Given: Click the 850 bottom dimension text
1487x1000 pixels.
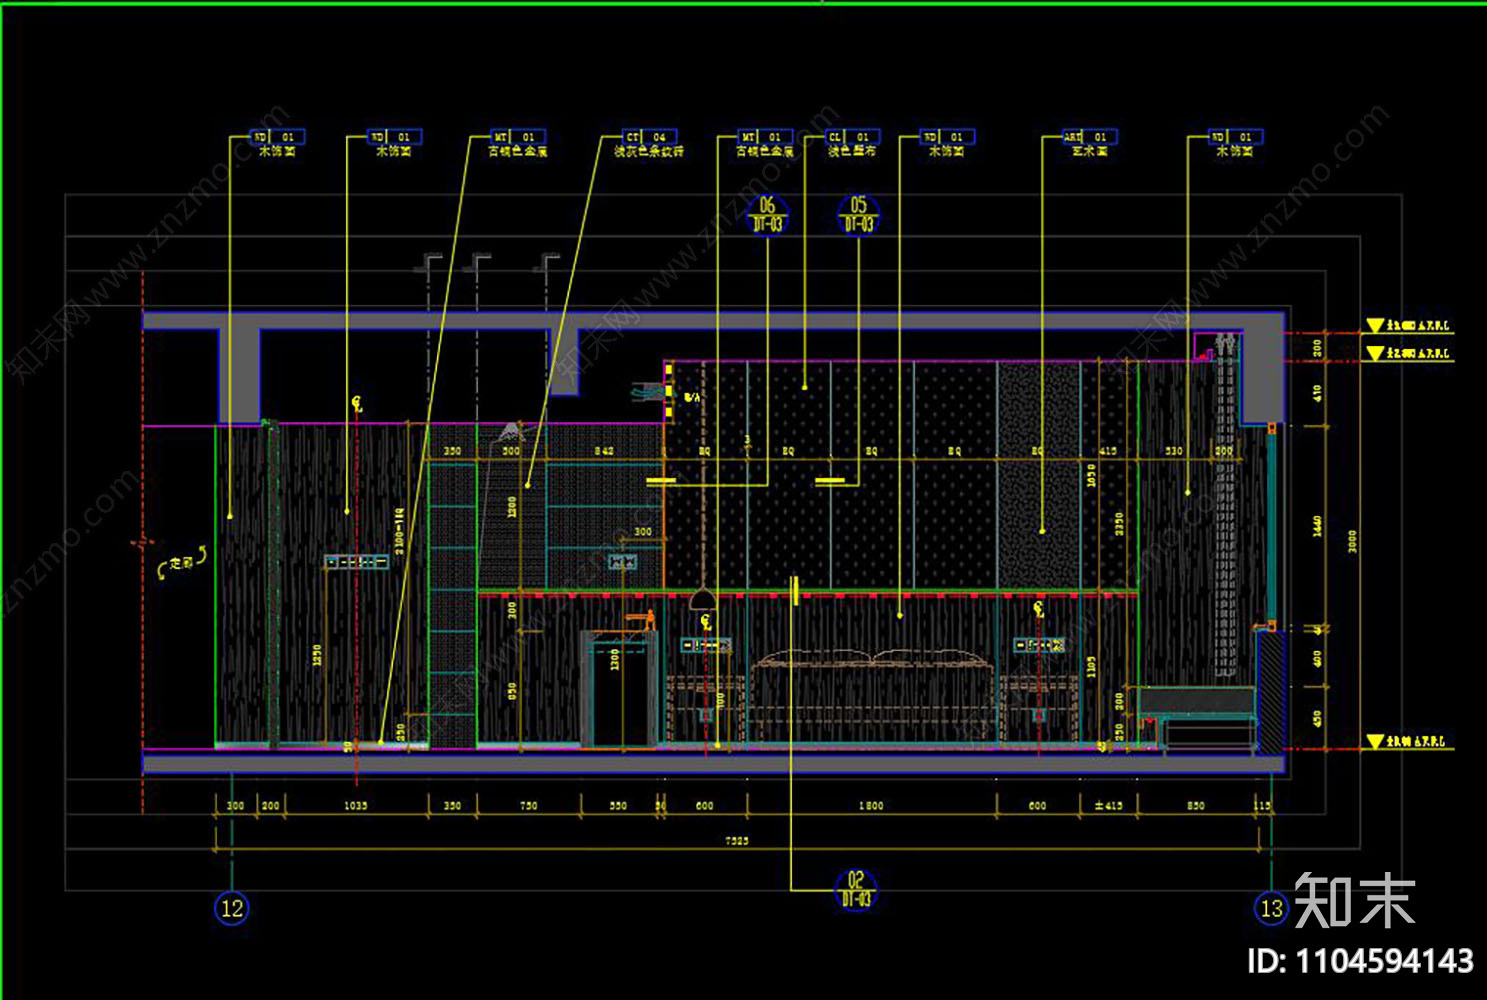Looking at the screenshot, I should [1196, 805].
